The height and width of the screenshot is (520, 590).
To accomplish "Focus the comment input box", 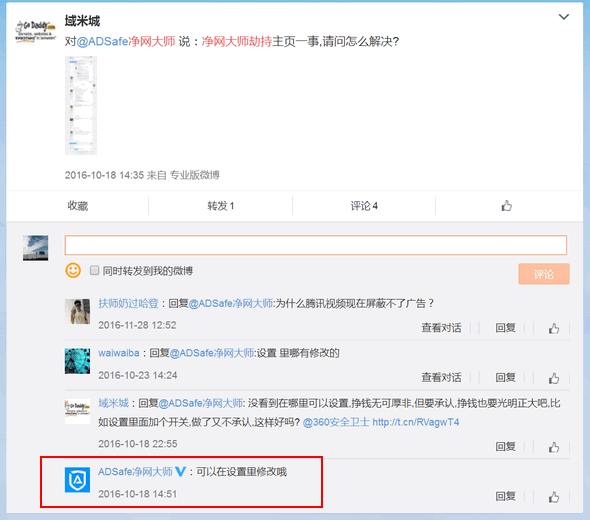I will click(316, 245).
